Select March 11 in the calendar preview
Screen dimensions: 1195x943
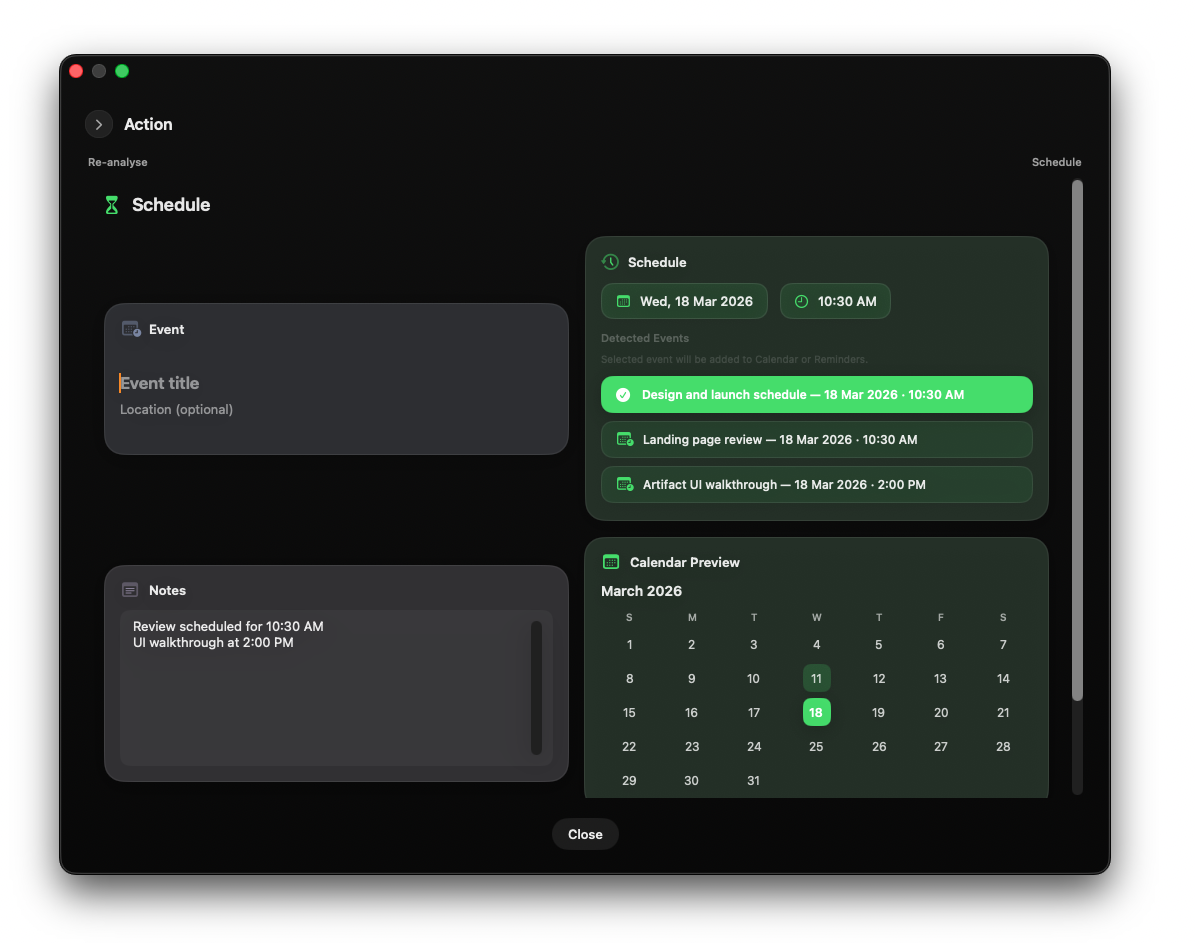click(x=816, y=678)
